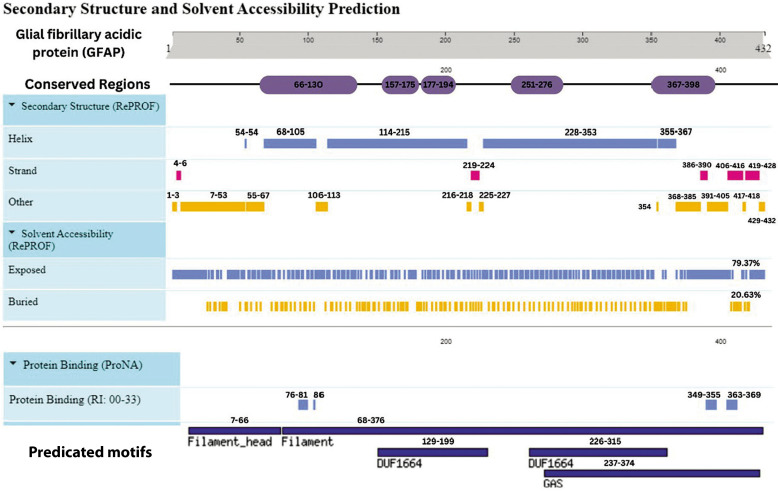Collapse the Secondary Structure (RePROF) section triangle
778x492 pixels.
12,105
